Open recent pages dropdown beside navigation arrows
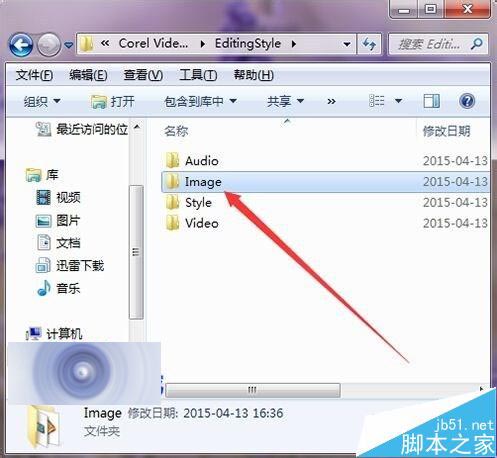This screenshot has width=497, height=458. [68, 45]
